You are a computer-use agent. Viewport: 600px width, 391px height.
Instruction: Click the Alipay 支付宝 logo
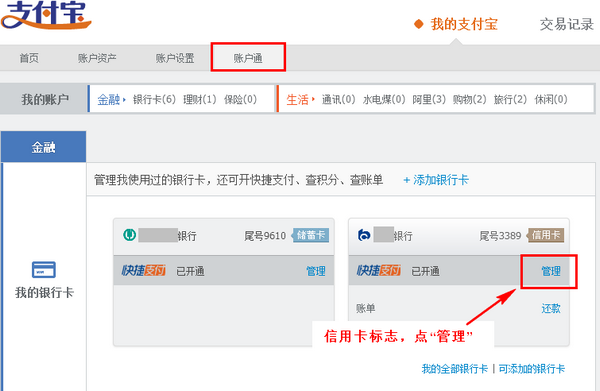(46, 15)
